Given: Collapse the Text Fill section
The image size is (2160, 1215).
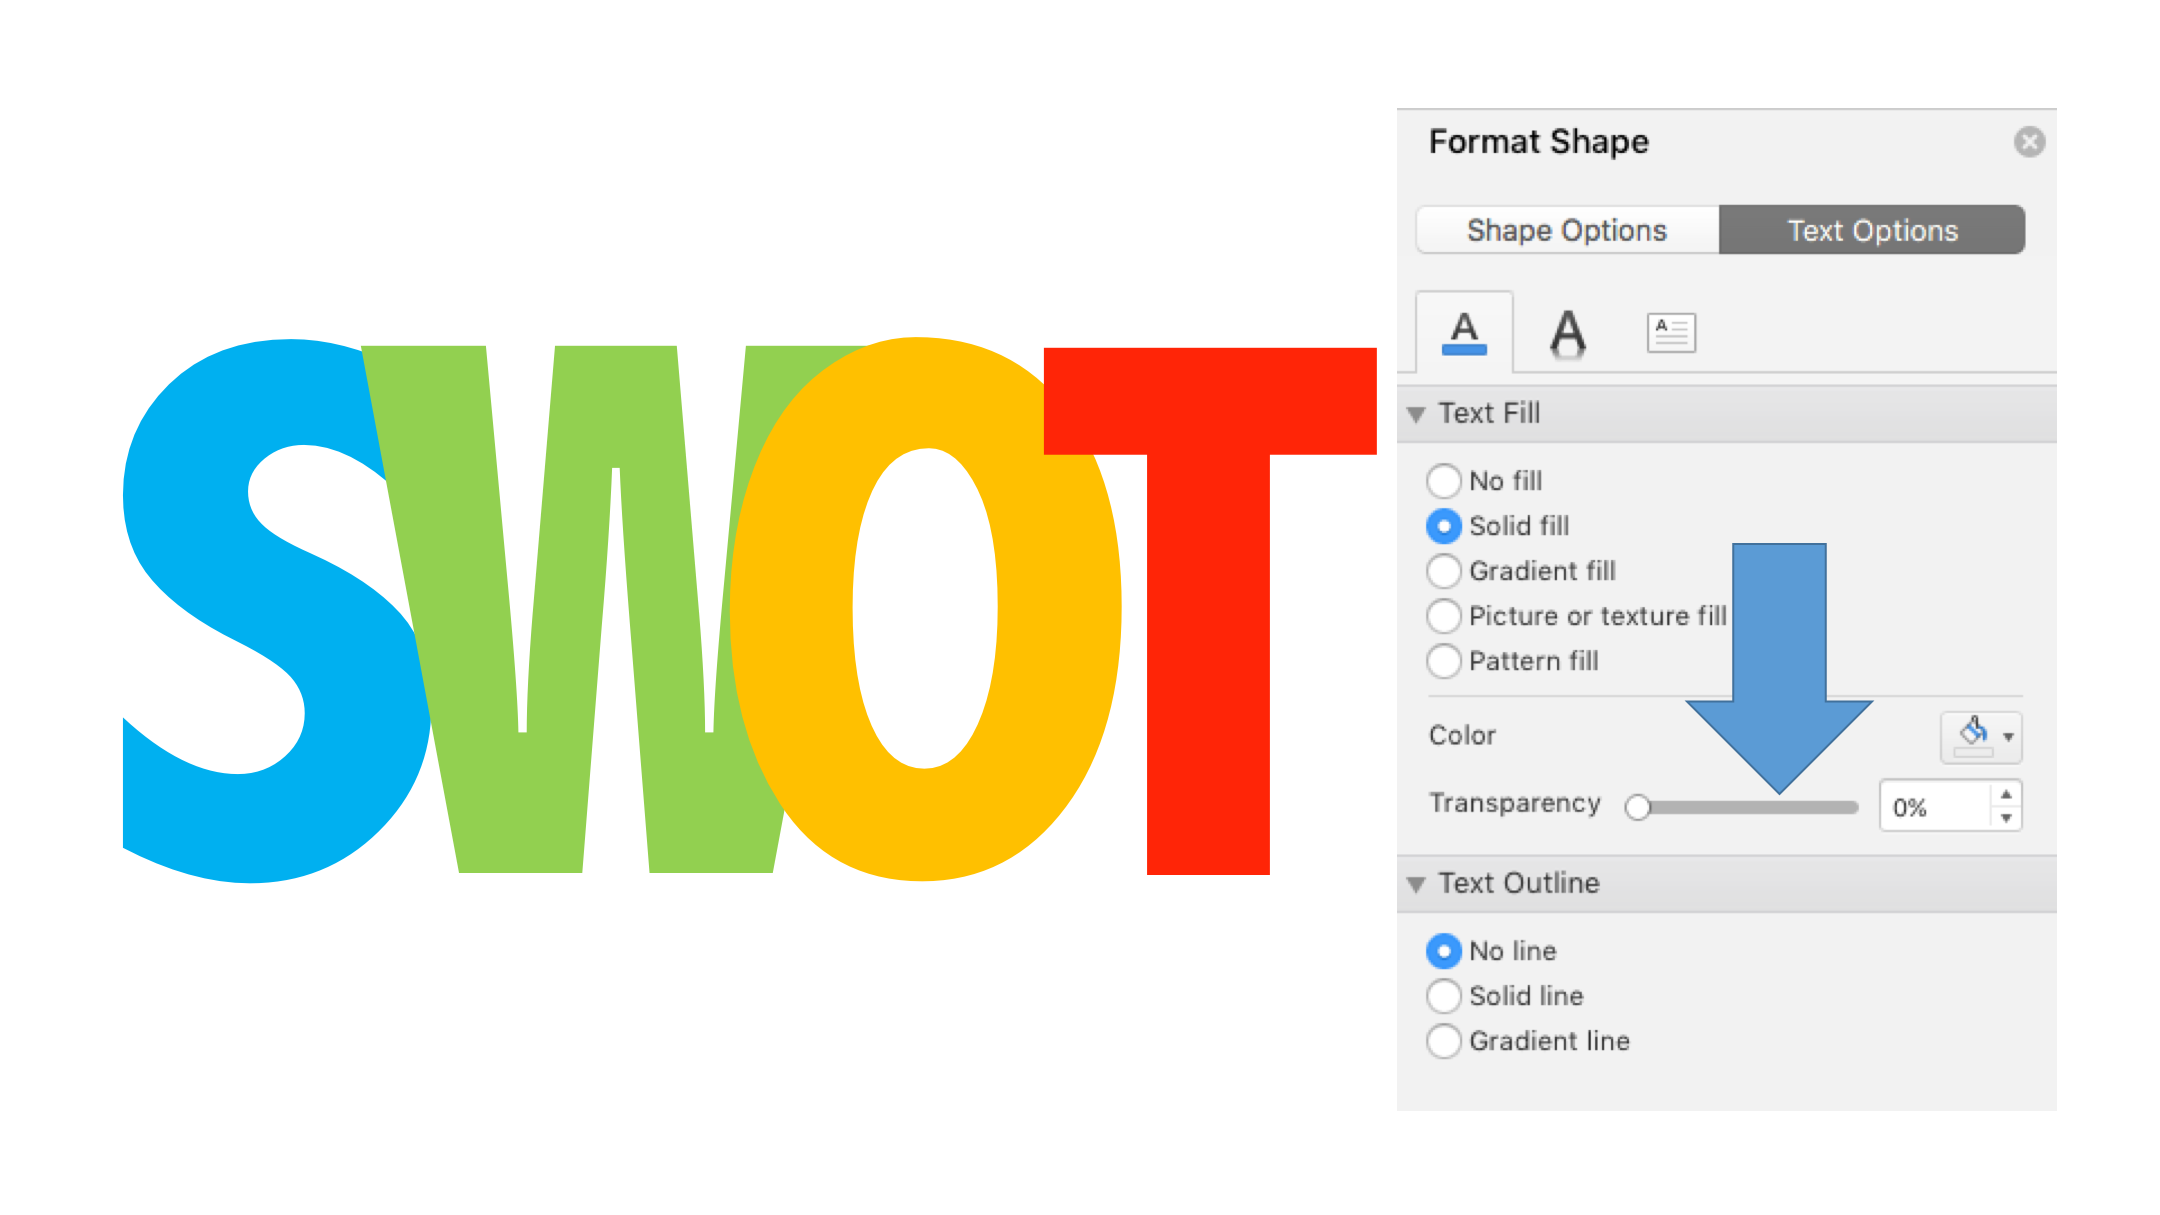Looking at the screenshot, I should pos(1417,413).
